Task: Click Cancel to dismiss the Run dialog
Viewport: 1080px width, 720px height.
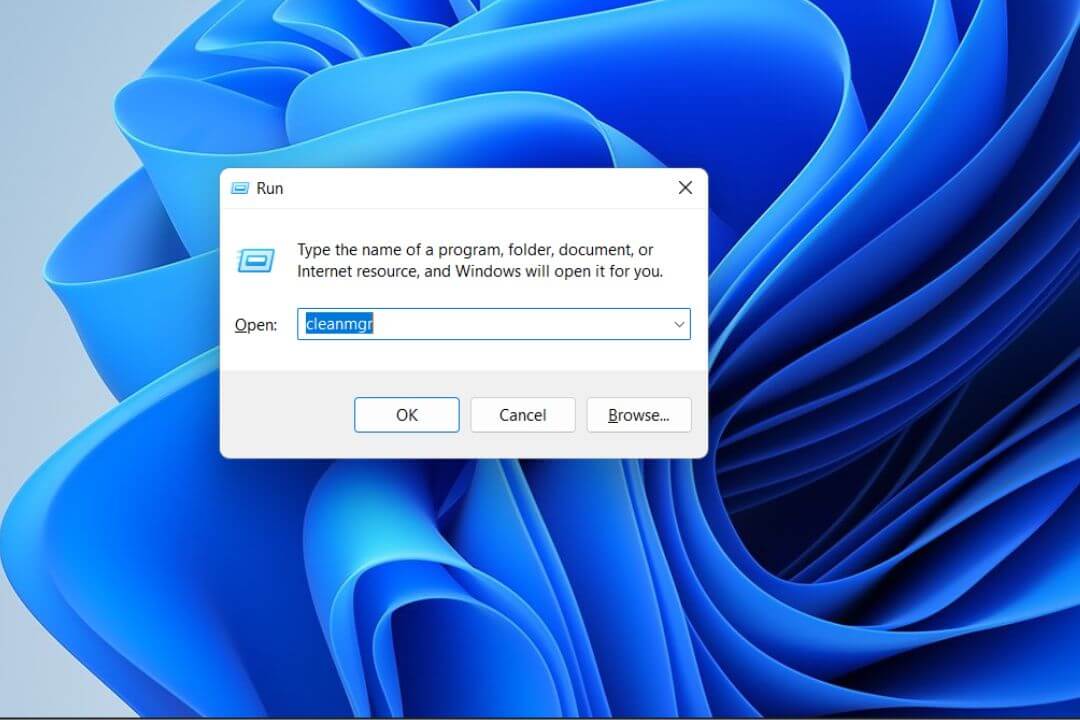Action: coord(522,414)
